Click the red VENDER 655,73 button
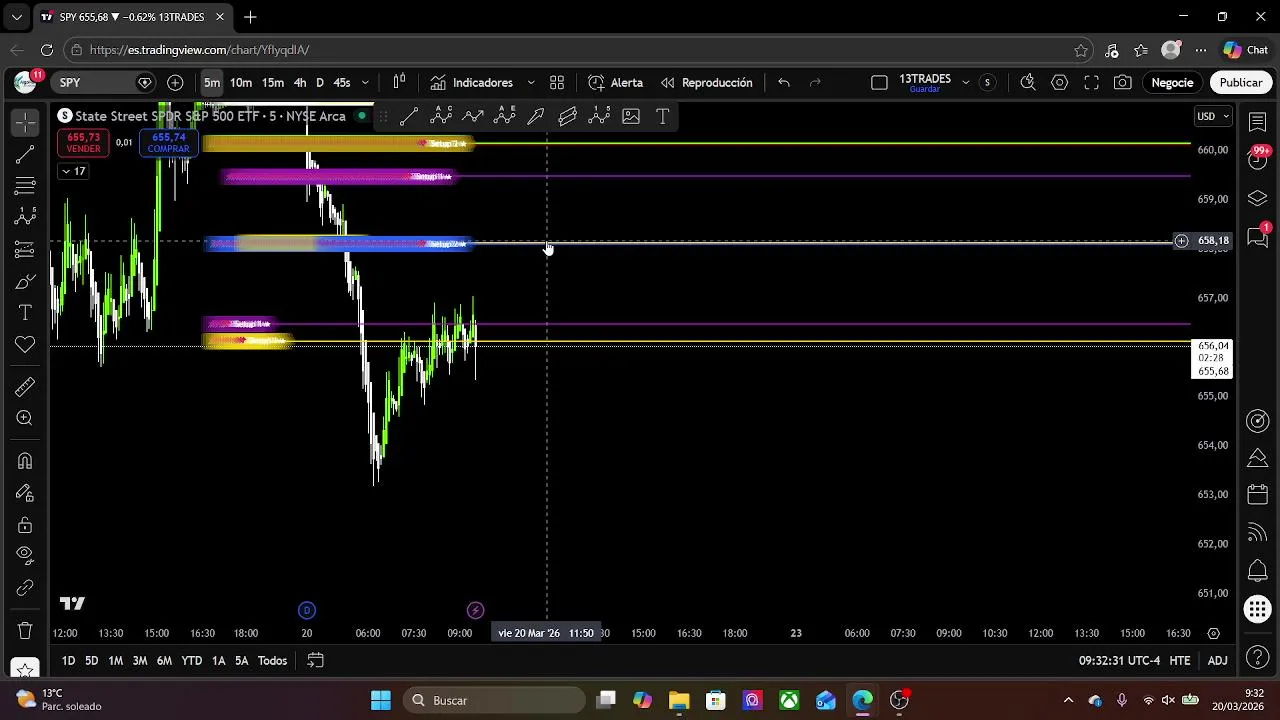Image resolution: width=1280 pixels, height=720 pixels. 83,143
